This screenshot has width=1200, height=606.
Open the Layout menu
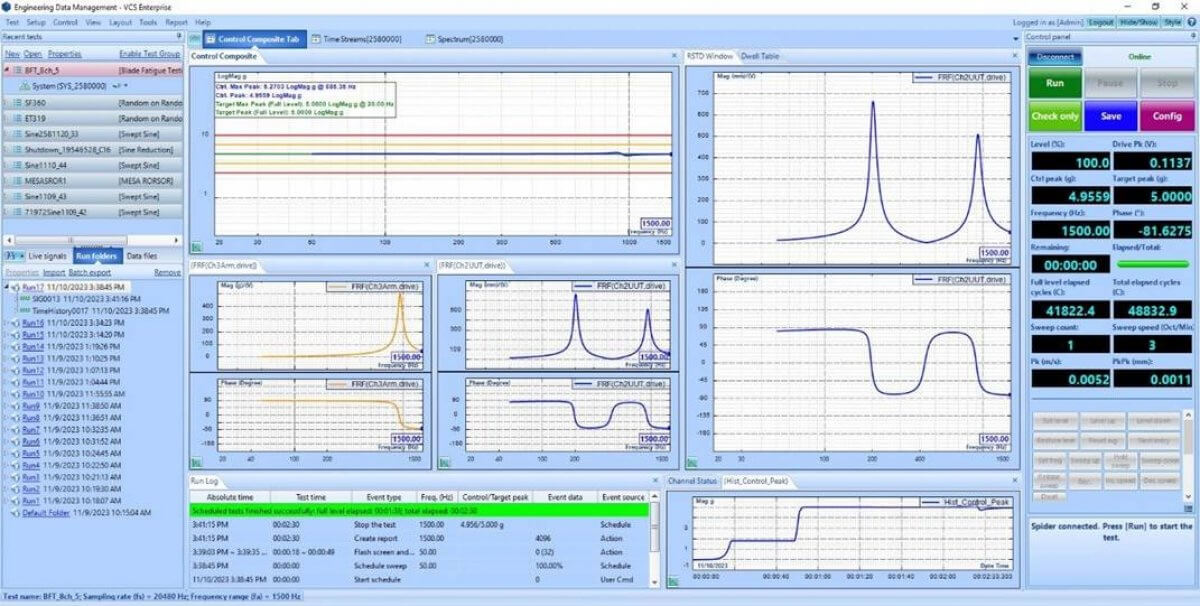[120, 22]
